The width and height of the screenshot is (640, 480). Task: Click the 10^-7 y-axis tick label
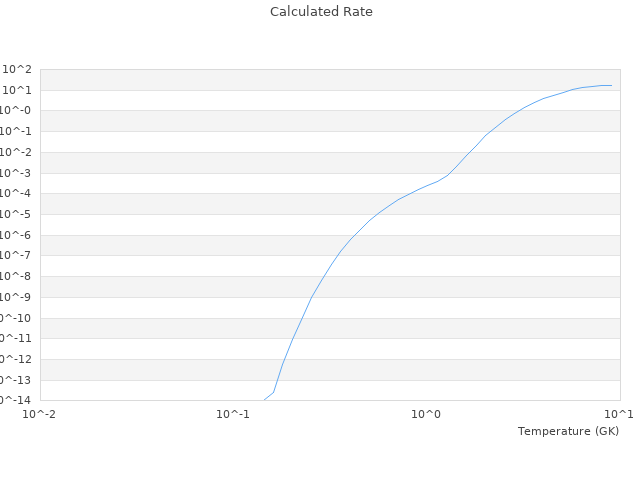(x=16, y=256)
